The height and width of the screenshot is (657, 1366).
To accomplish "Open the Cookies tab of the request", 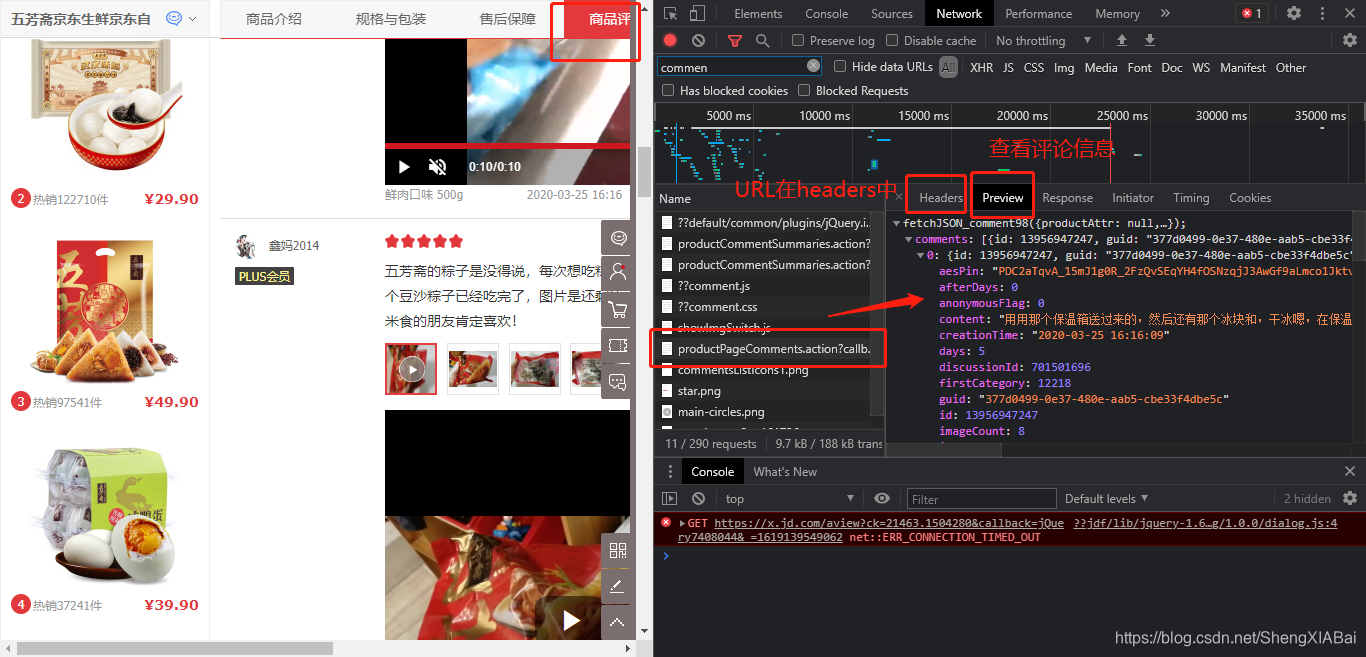I will coord(1250,197).
